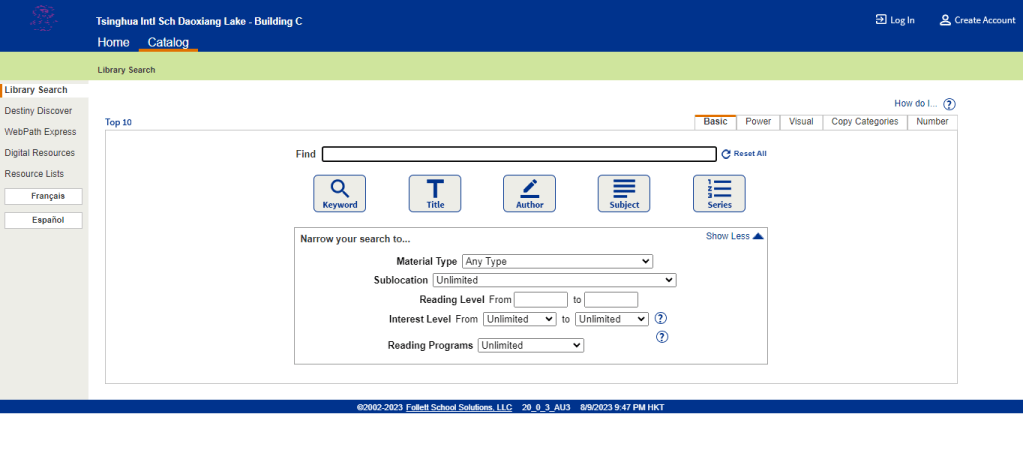Collapse filters with Show Less

click(x=734, y=237)
